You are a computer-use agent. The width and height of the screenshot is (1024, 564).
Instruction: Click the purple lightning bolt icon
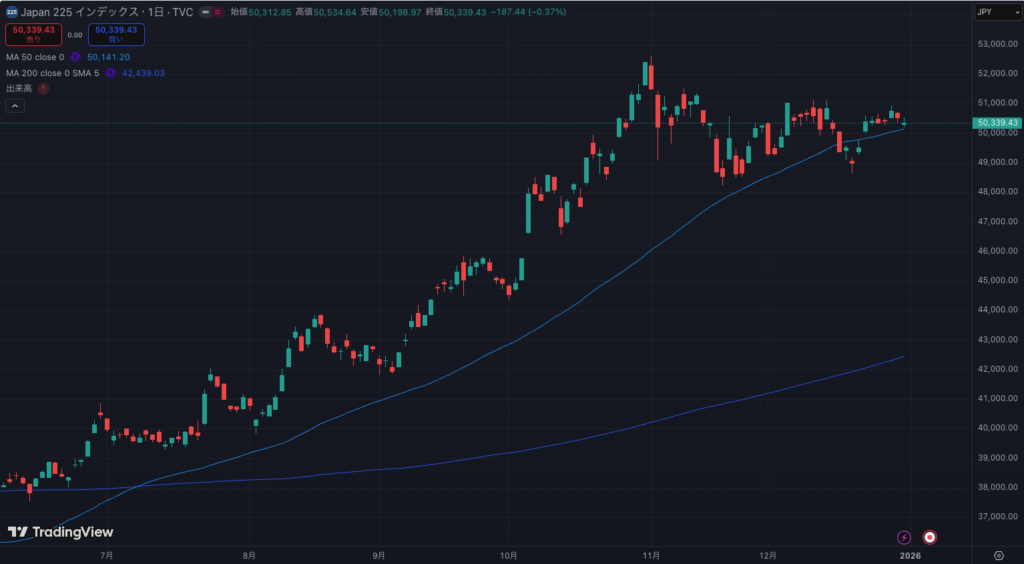(x=904, y=537)
